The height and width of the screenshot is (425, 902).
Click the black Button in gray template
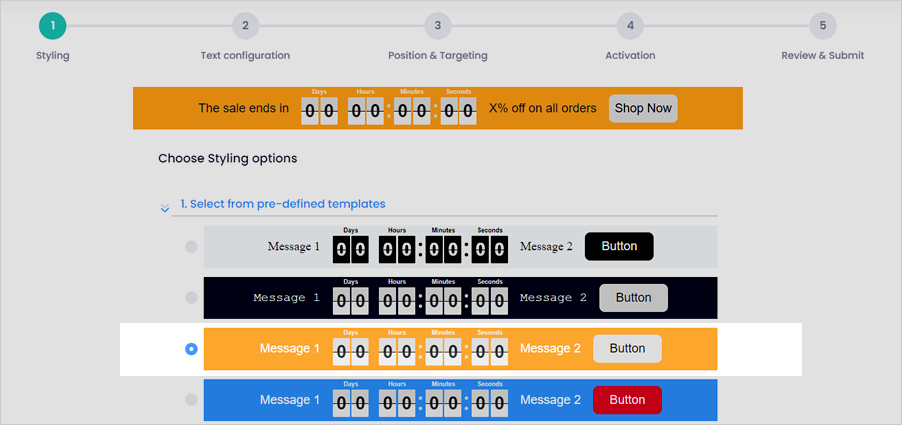(x=619, y=246)
